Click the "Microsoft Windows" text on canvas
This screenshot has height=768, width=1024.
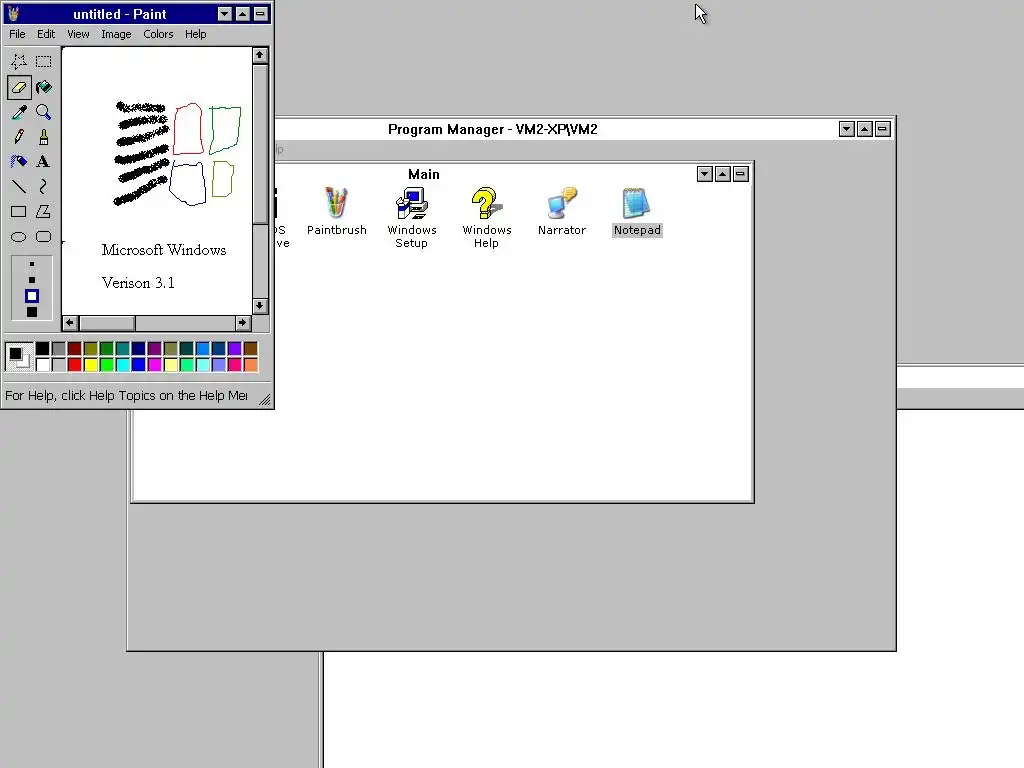click(x=164, y=250)
